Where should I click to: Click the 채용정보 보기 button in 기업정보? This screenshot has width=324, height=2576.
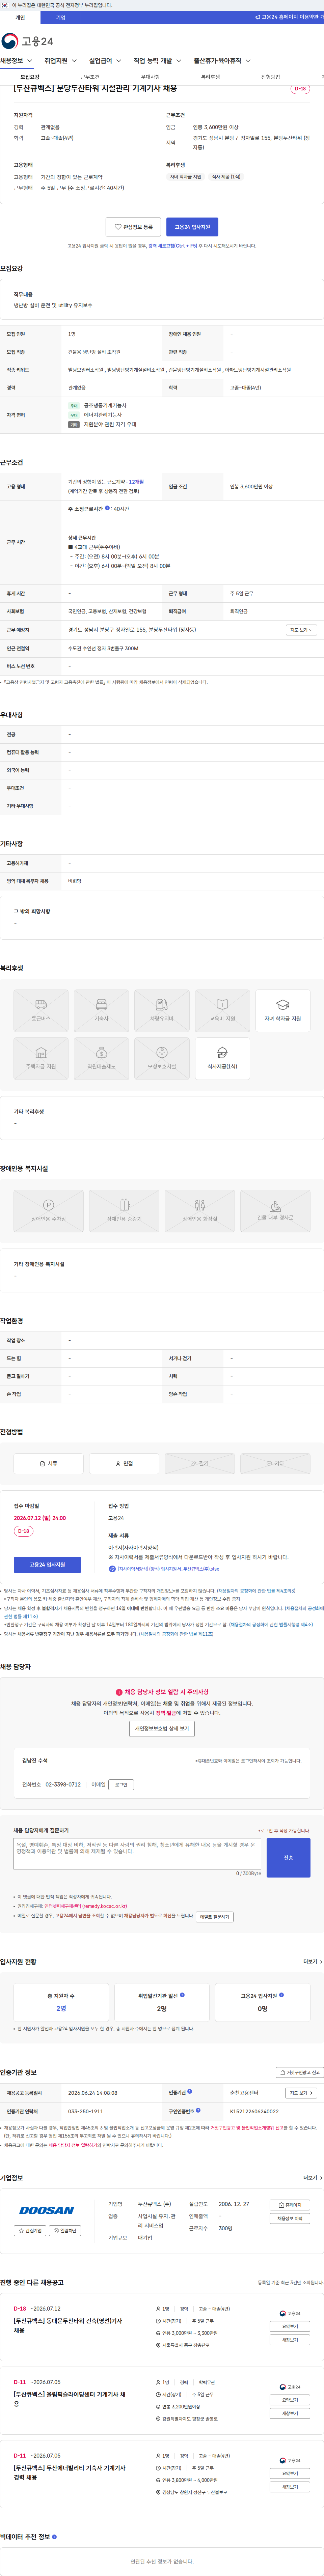[290, 2219]
